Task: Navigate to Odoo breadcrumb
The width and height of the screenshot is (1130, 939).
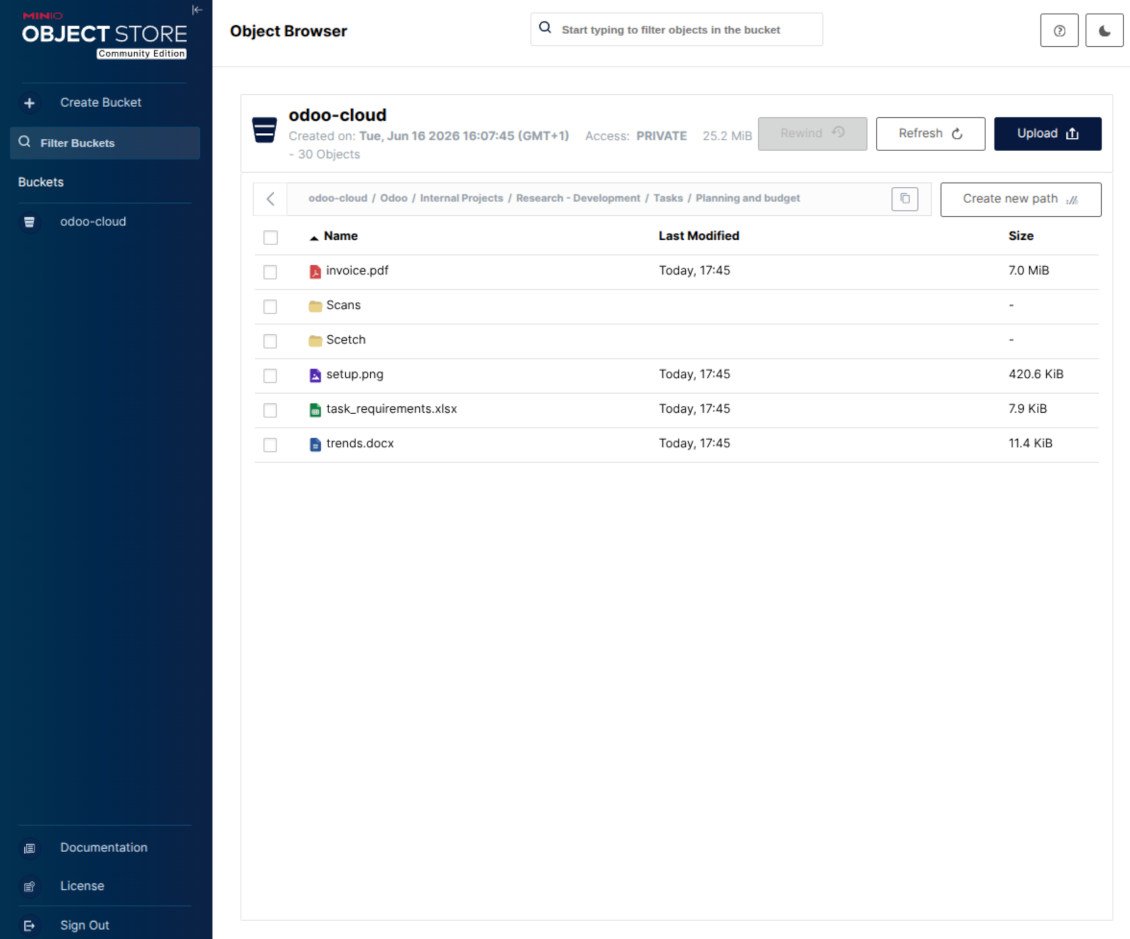Action: 393,198
